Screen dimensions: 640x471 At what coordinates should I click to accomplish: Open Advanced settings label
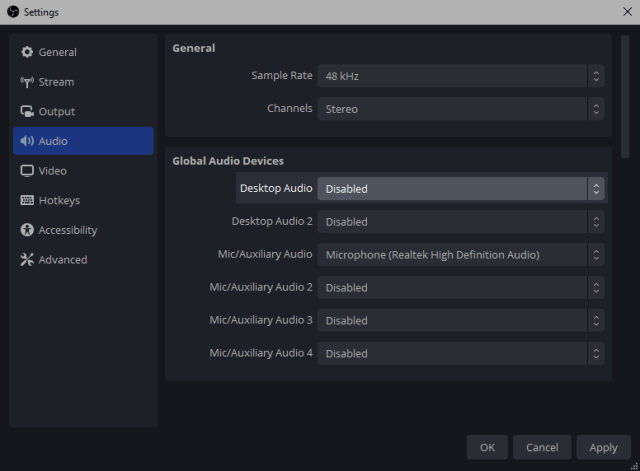coord(63,260)
